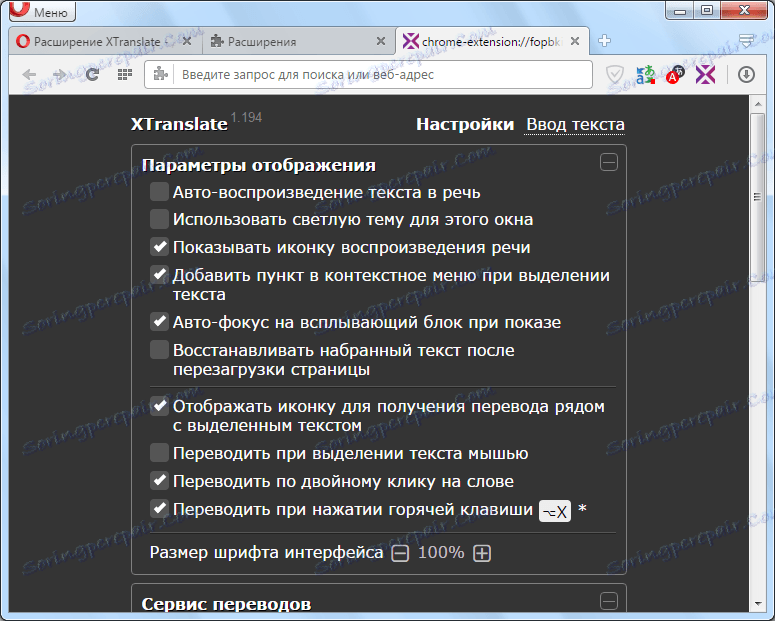Enable Авто-воспроизведение текста в речь

(159, 192)
